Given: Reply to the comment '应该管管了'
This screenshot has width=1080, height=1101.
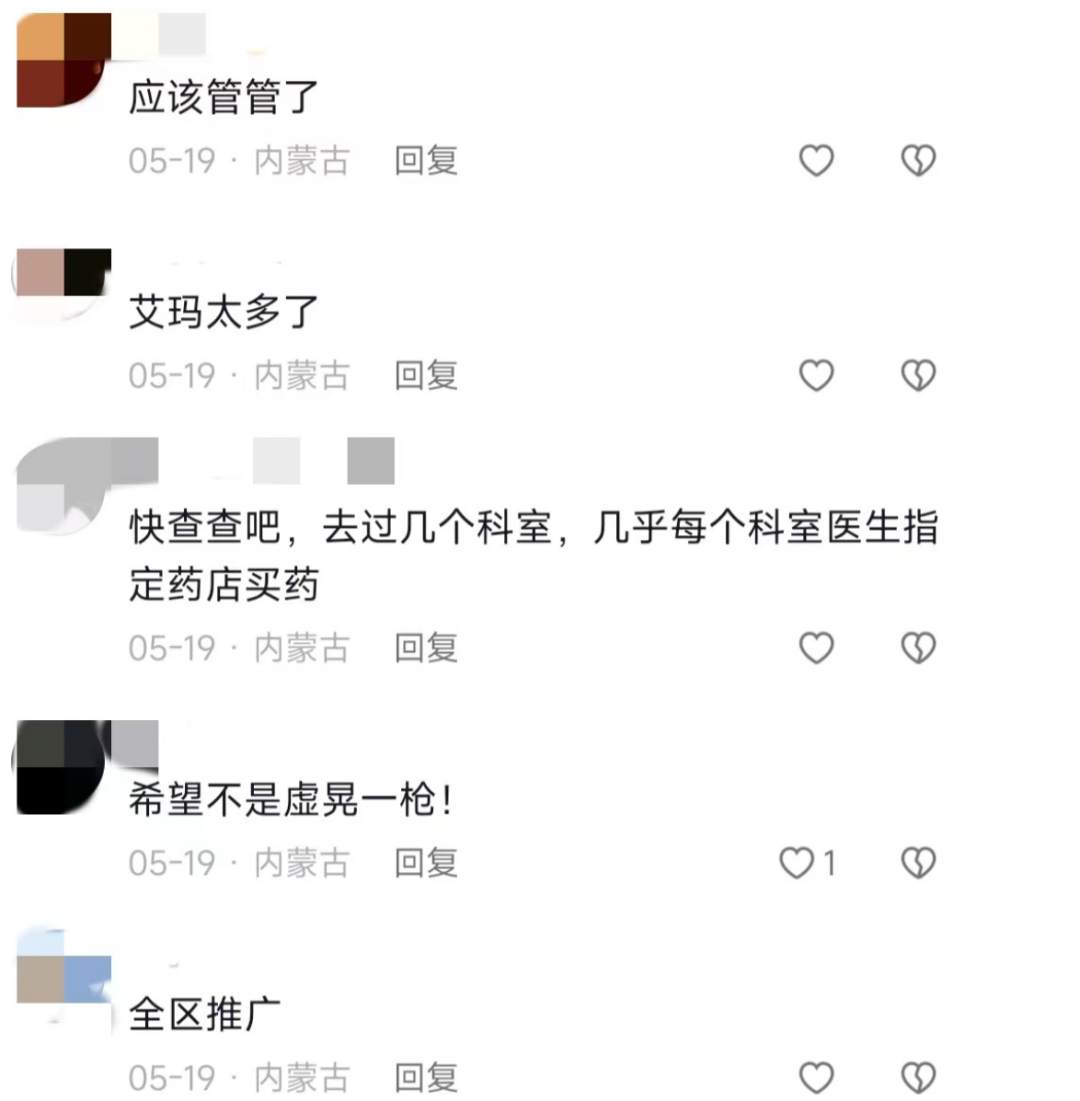Looking at the screenshot, I should [426, 160].
